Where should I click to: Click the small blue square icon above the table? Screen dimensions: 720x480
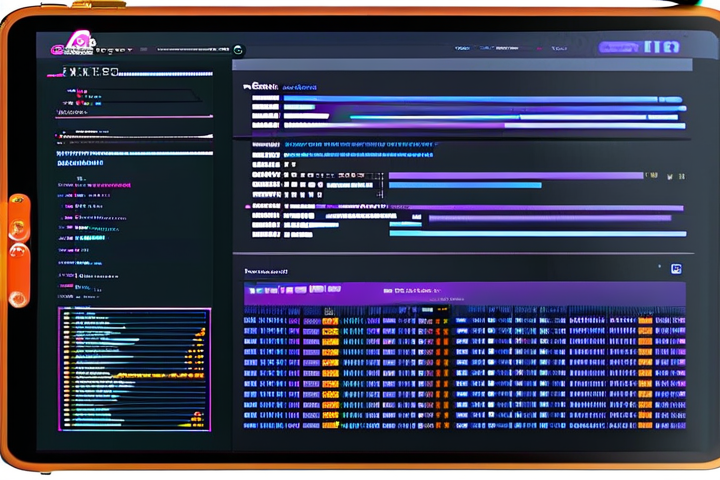point(676,268)
